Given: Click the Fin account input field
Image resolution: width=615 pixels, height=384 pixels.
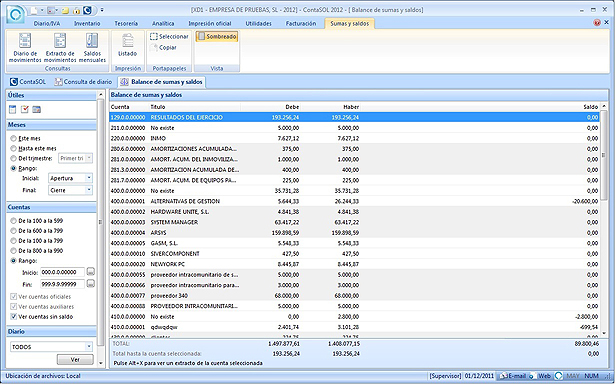Looking at the screenshot, I should pos(62,284).
